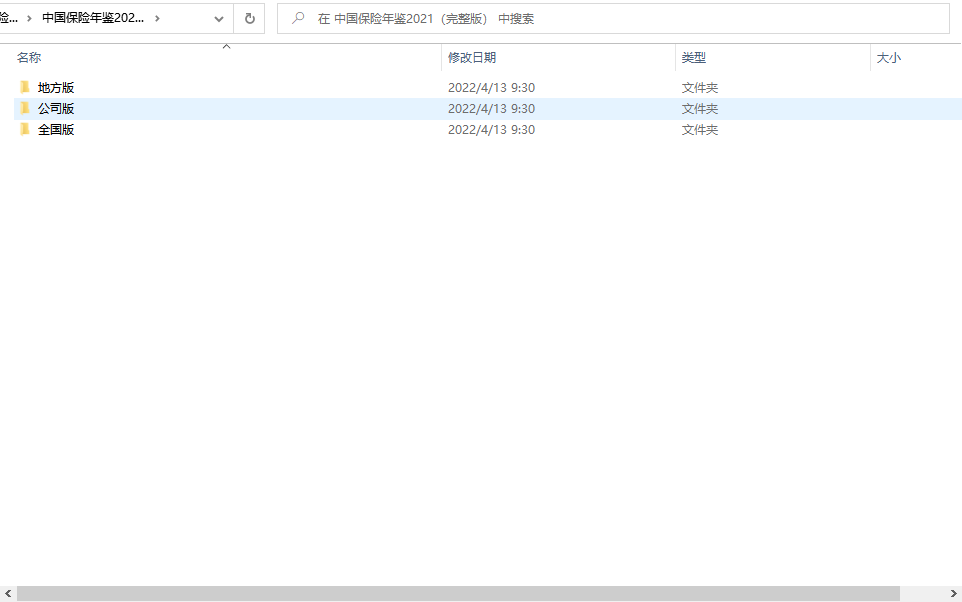Select the 公司版 folder name
The height and width of the screenshot is (602, 962).
[56, 109]
